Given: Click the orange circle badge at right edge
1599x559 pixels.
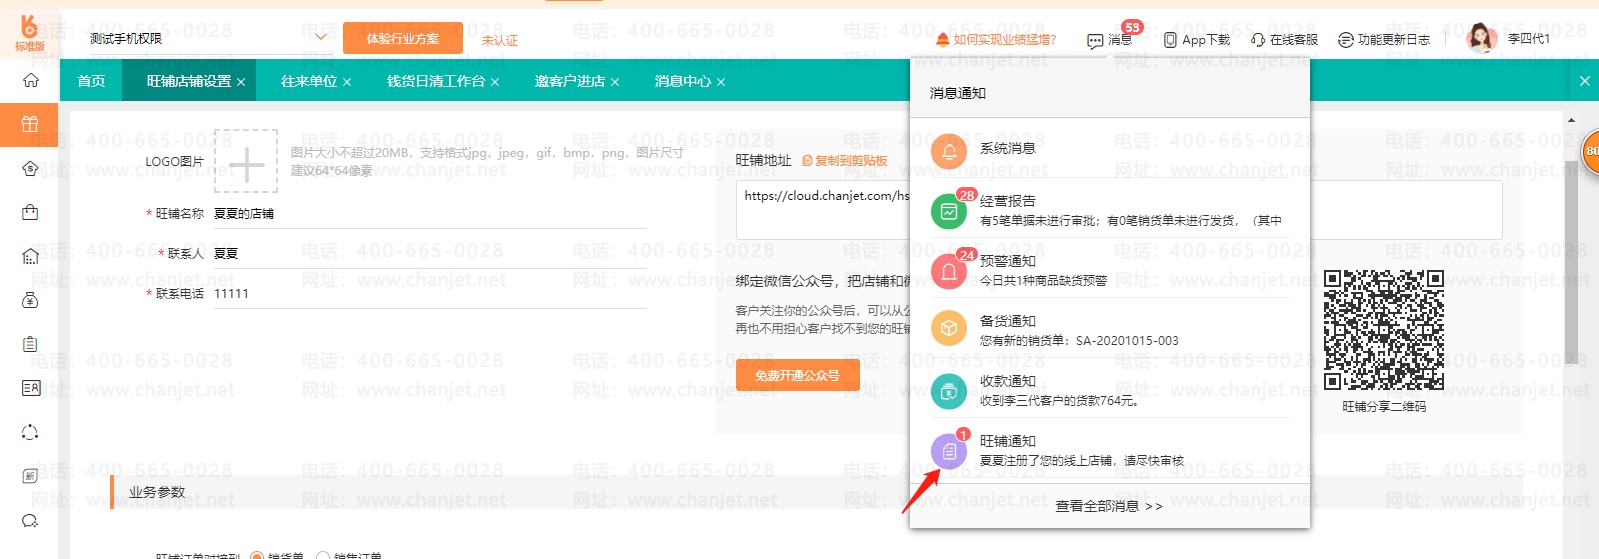Looking at the screenshot, I should [x=1590, y=151].
